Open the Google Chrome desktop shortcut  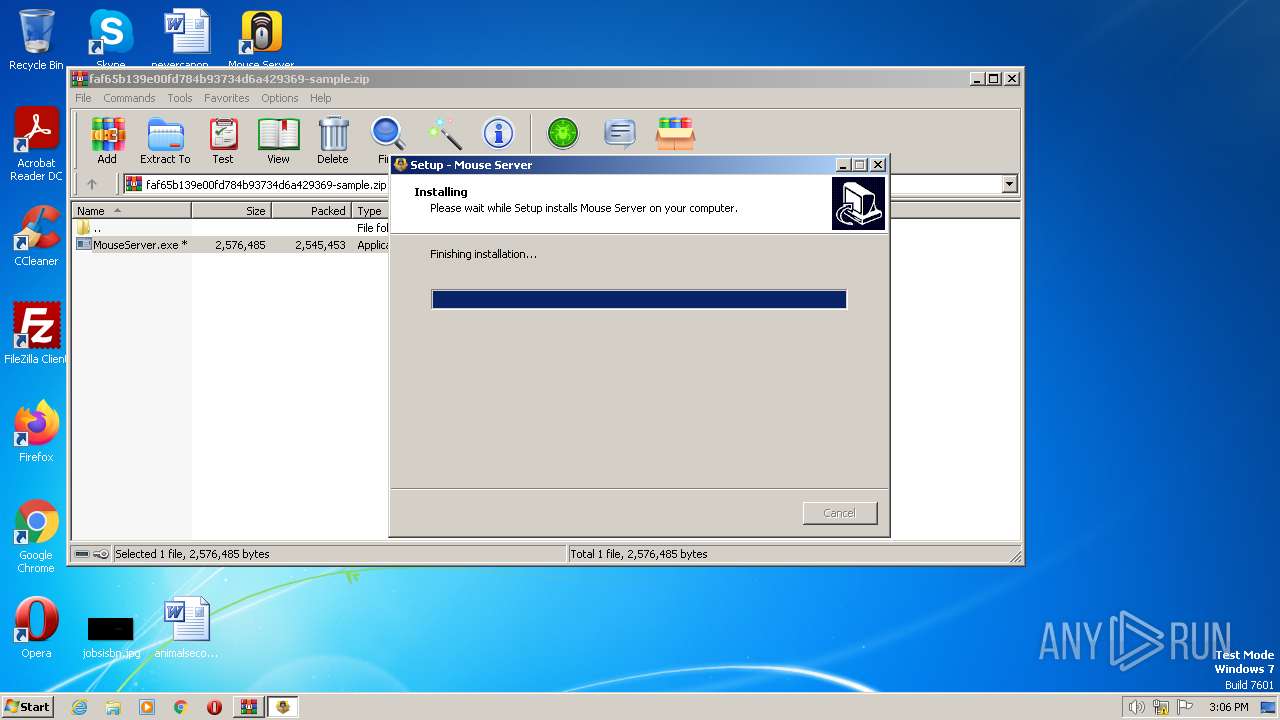tap(36, 537)
